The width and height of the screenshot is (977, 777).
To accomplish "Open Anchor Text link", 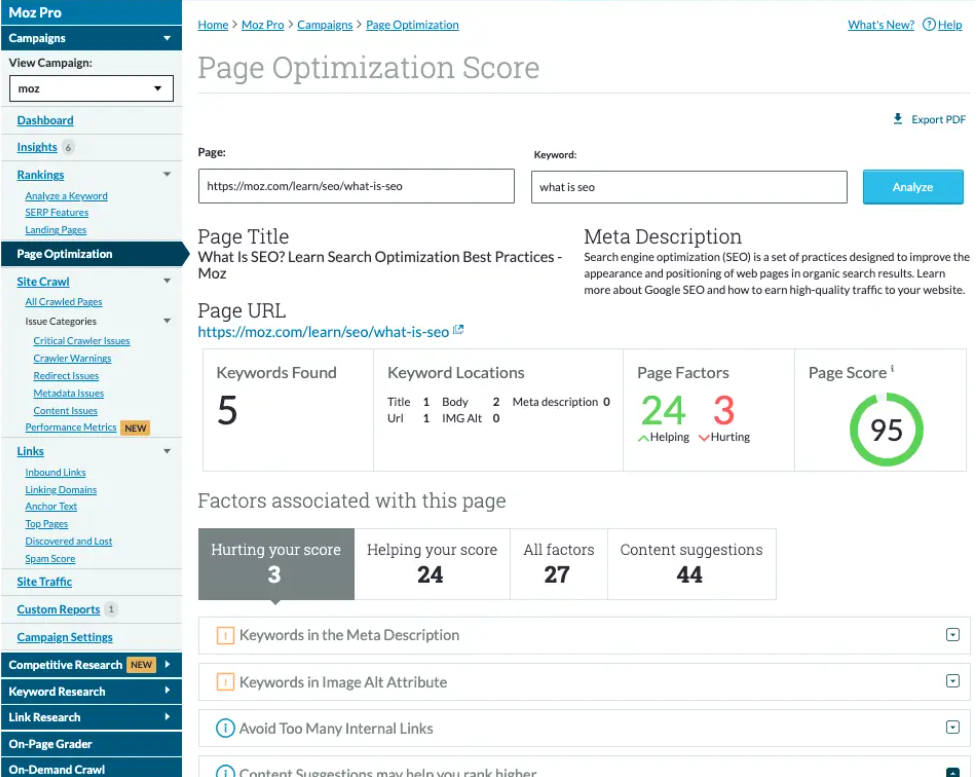I will tap(51, 507).
